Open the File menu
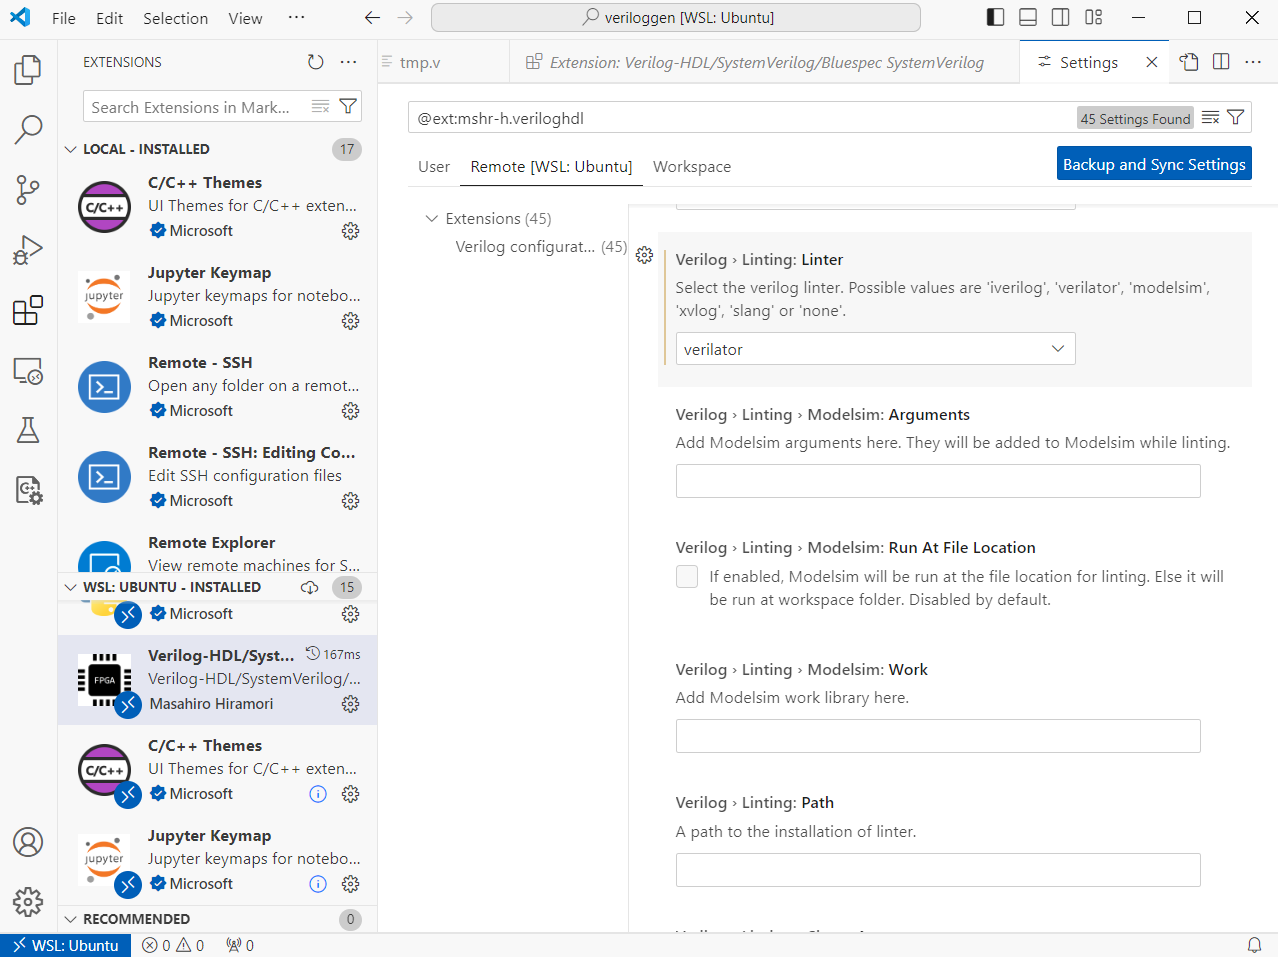The height and width of the screenshot is (957, 1278). (64, 18)
